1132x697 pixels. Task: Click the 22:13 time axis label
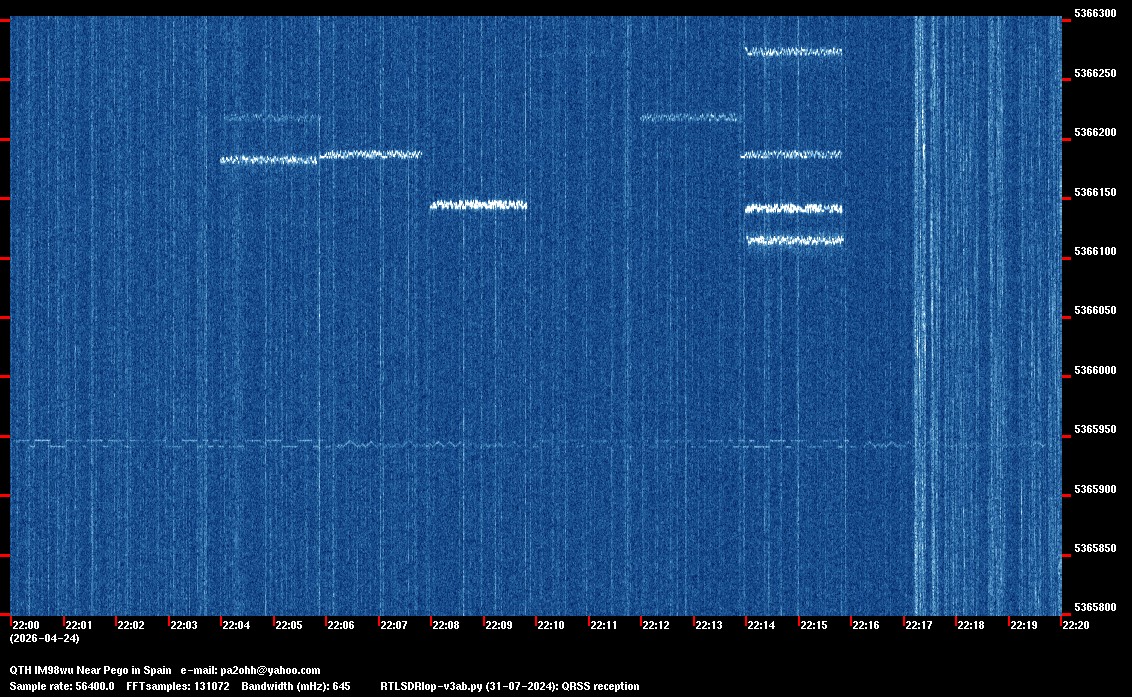click(709, 625)
